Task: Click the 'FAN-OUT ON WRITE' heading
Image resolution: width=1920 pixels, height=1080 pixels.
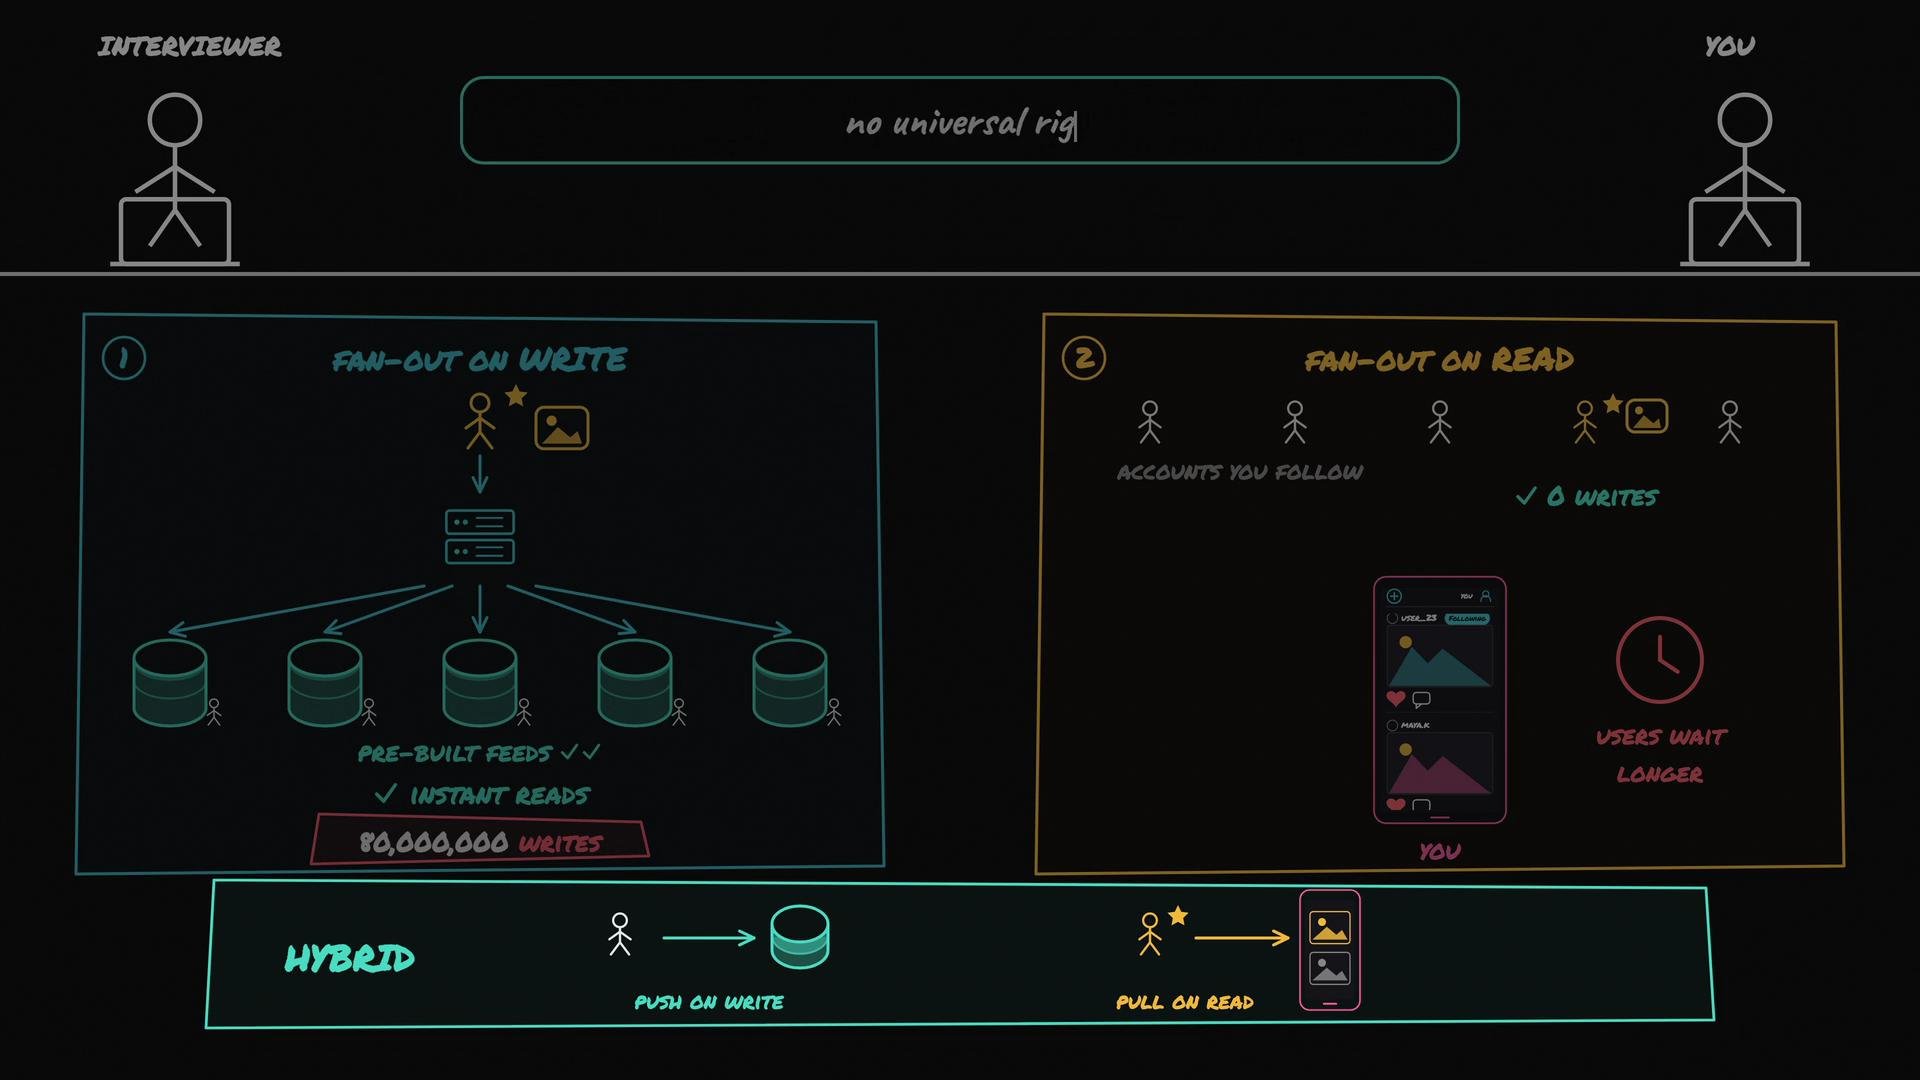Action: 480,360
